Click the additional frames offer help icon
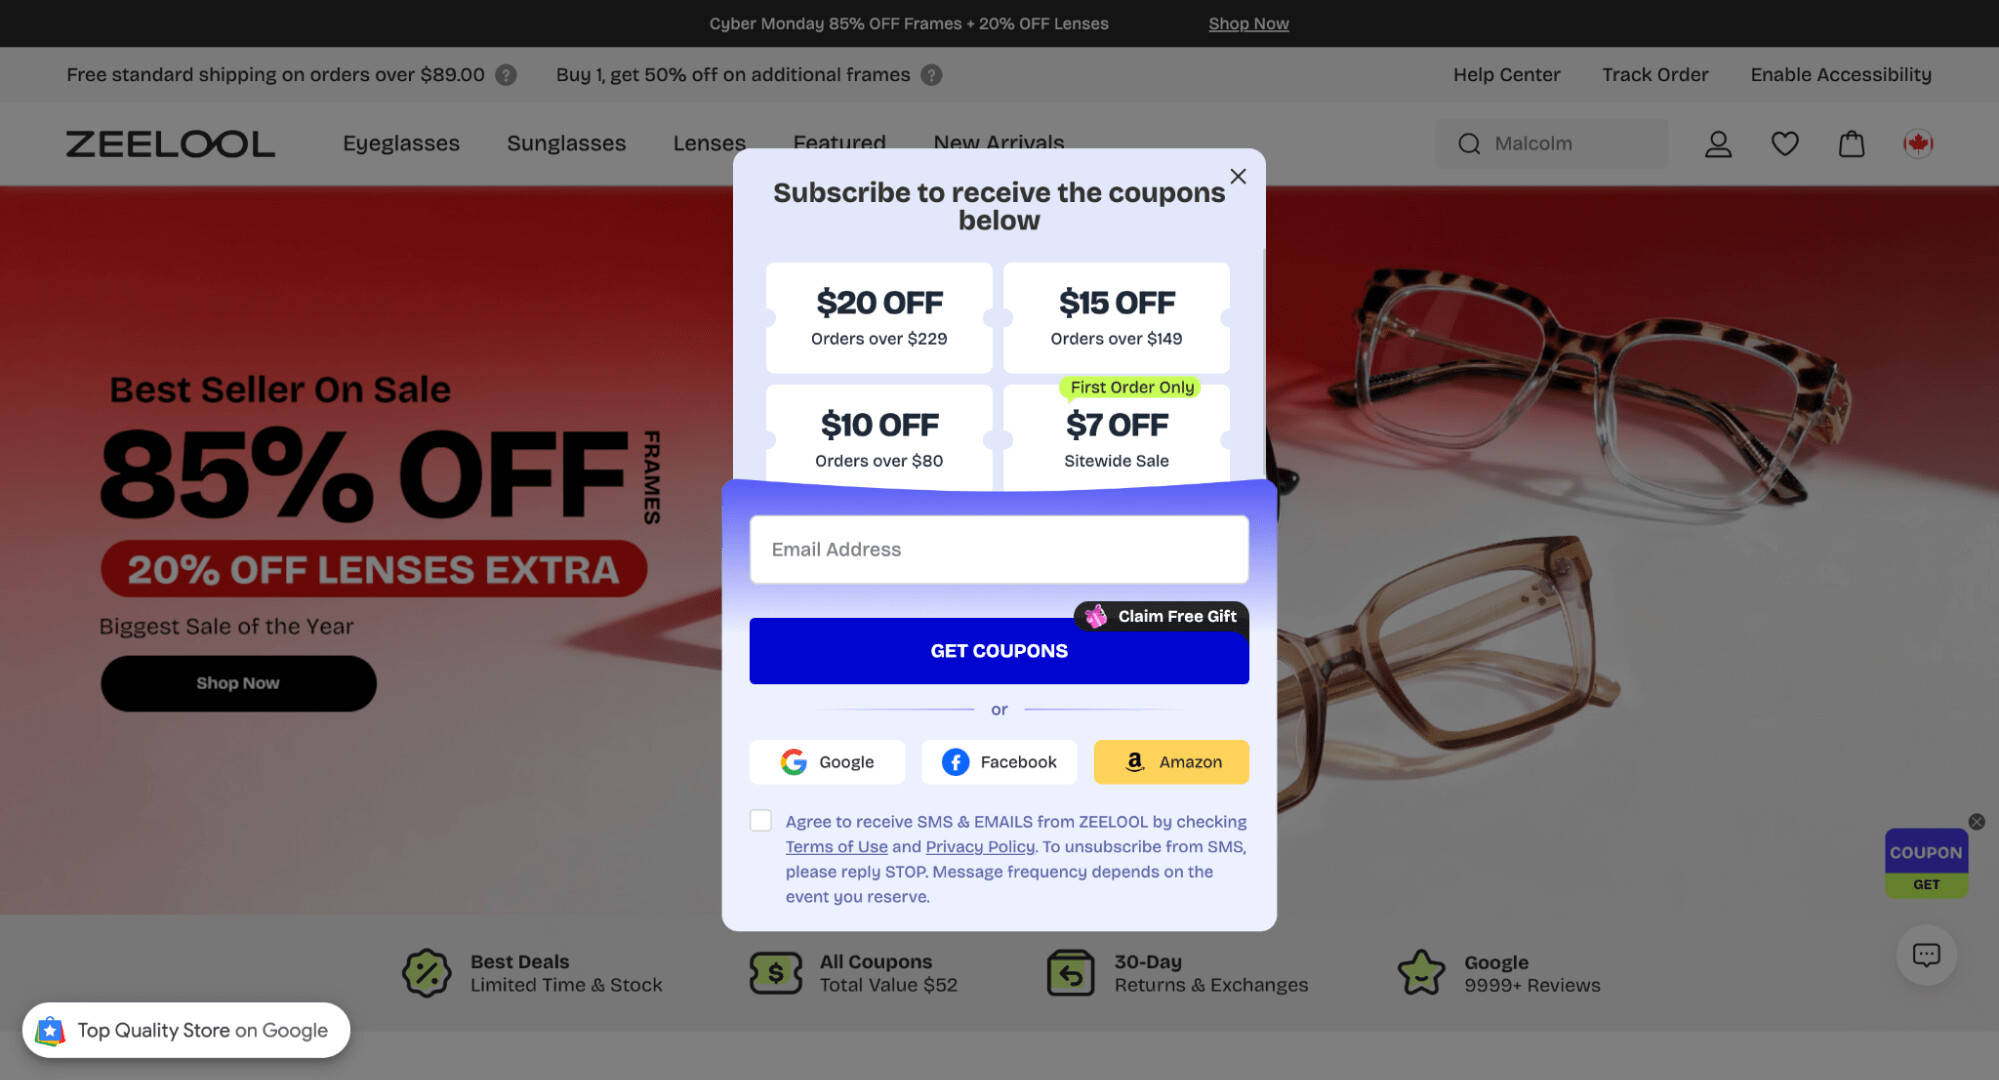This screenshot has height=1080, width=1999. tap(931, 75)
